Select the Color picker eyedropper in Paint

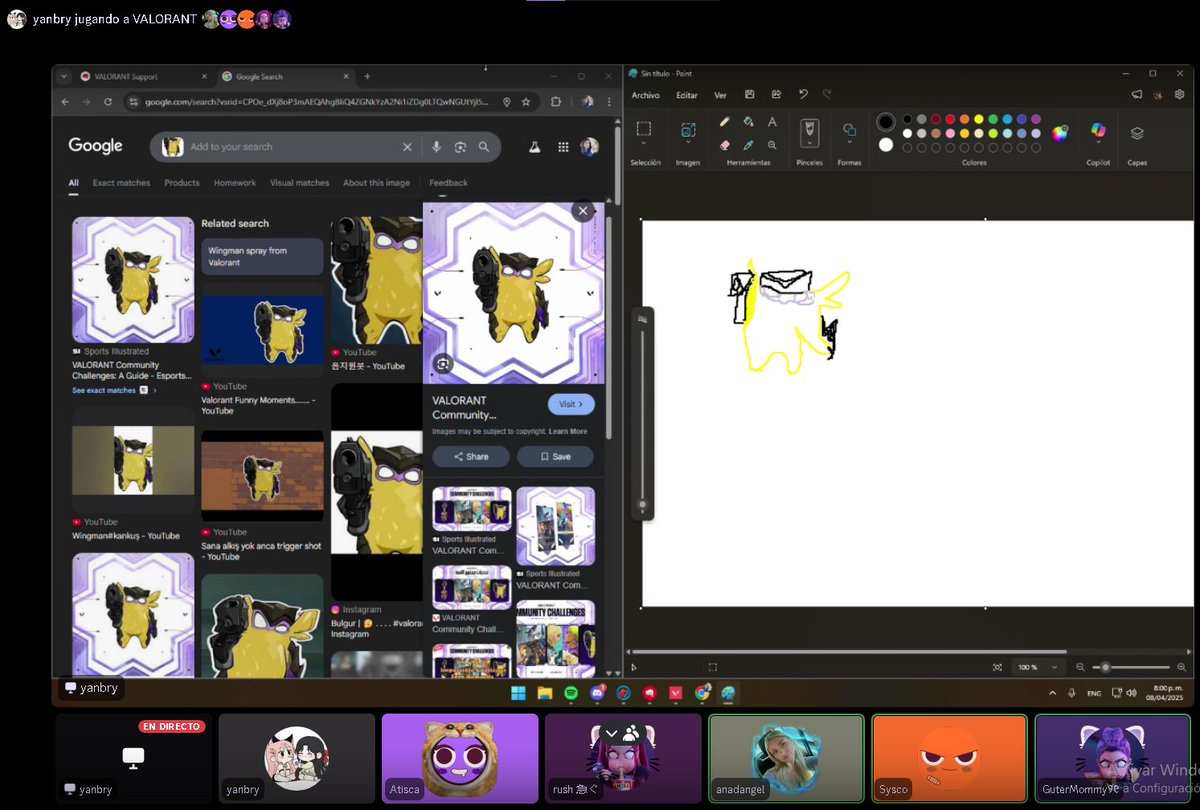748,145
